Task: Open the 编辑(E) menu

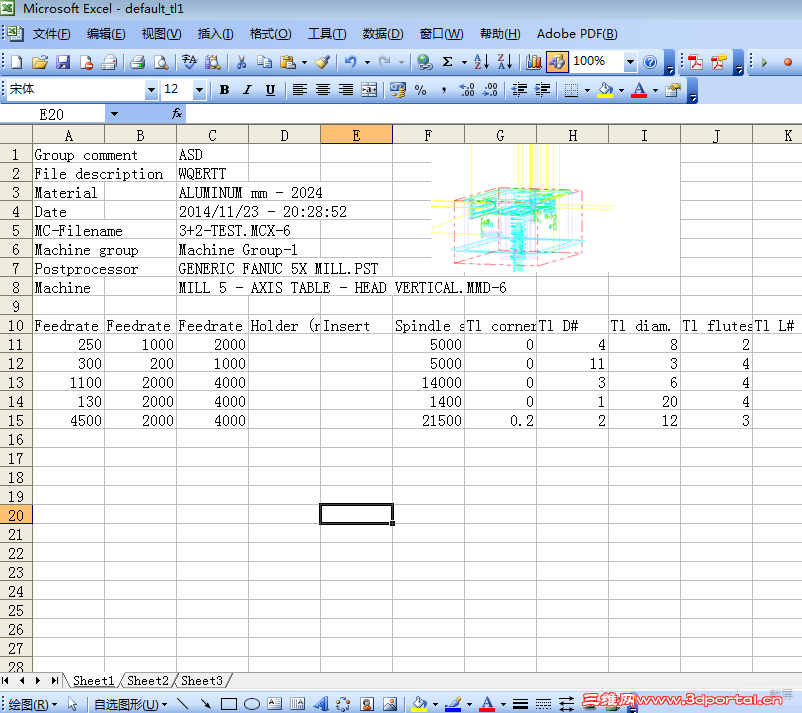Action: [x=106, y=34]
